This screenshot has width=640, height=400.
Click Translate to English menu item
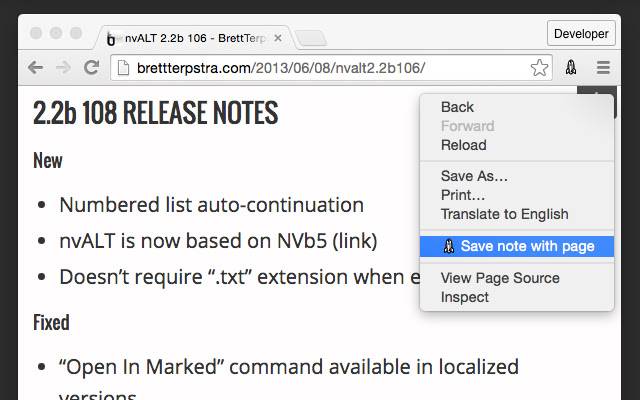pyautogui.click(x=504, y=214)
